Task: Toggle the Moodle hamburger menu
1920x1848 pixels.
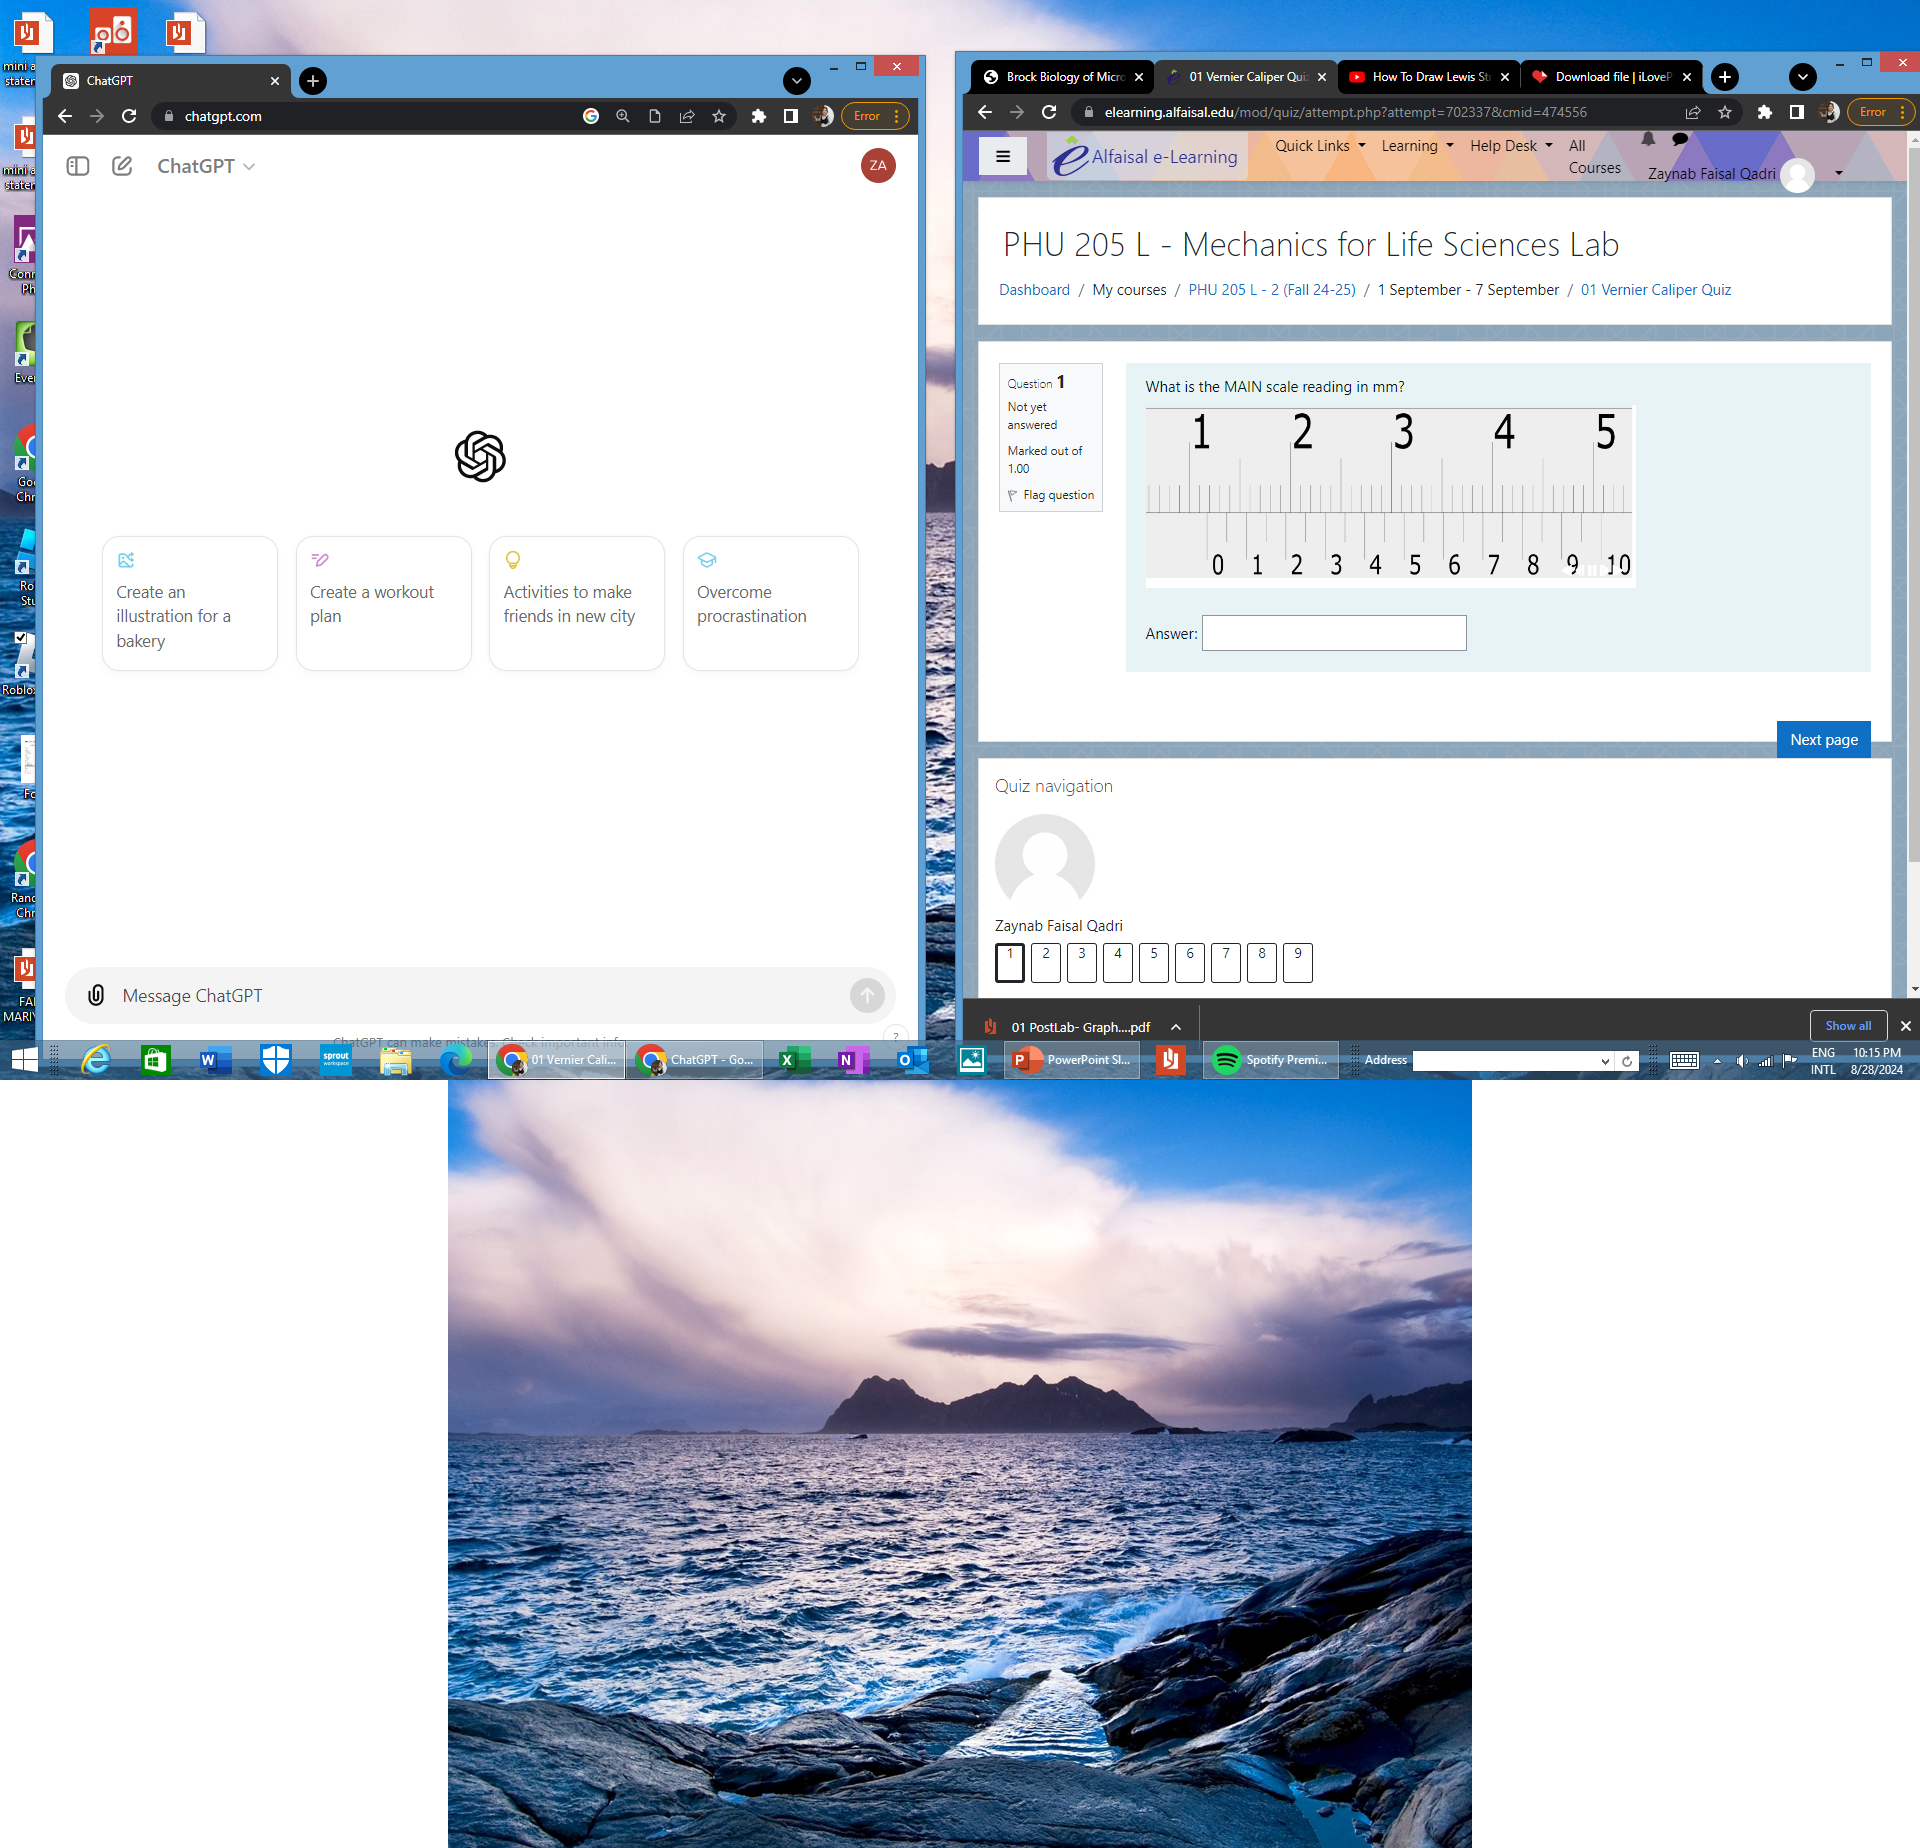Action: (x=1003, y=156)
